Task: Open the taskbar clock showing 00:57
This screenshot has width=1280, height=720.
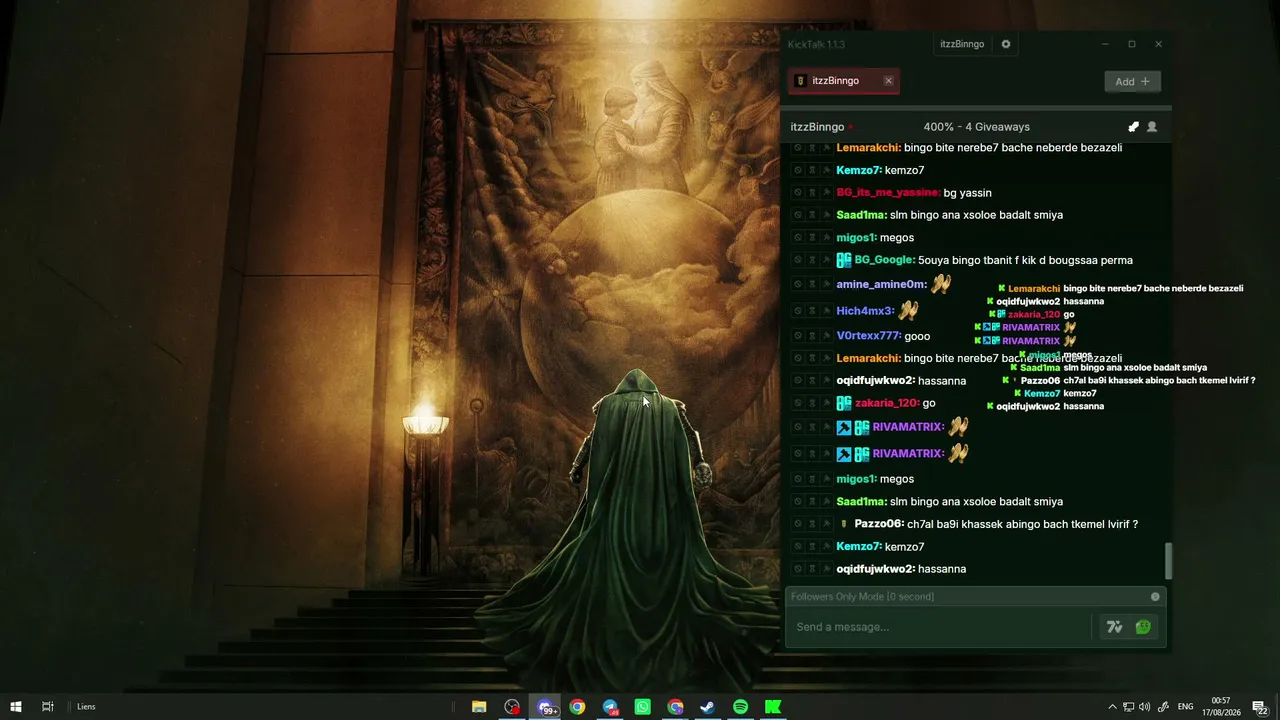Action: point(1221,707)
